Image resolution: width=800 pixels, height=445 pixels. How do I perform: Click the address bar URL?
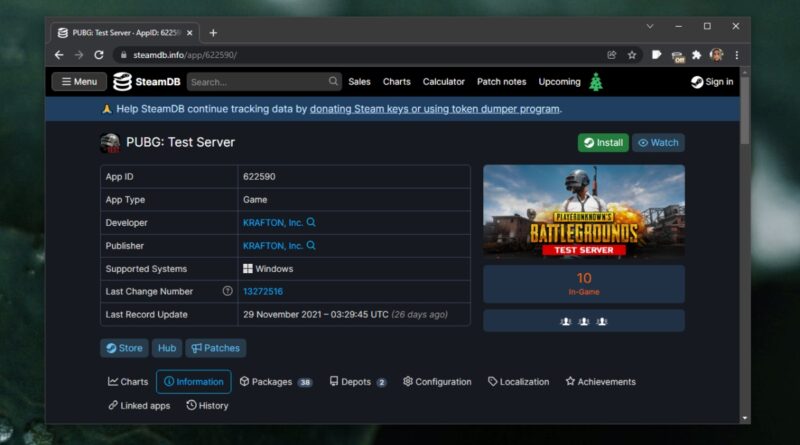(x=185, y=55)
